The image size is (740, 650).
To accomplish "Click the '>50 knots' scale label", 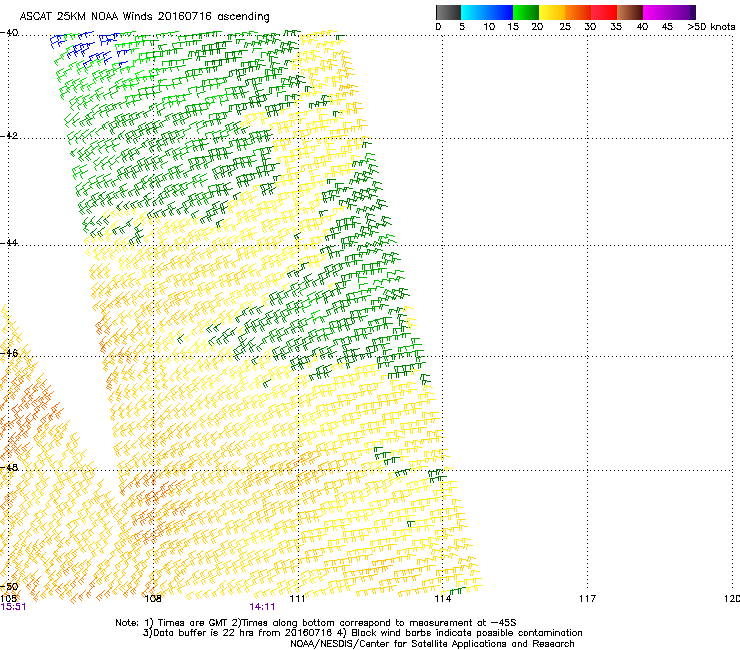I will pos(711,27).
